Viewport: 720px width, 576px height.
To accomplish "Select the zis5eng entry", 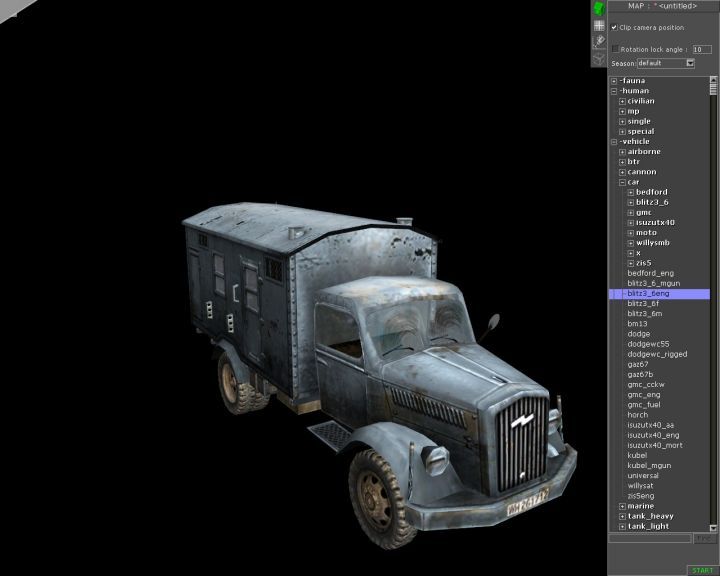I will [x=640, y=496].
